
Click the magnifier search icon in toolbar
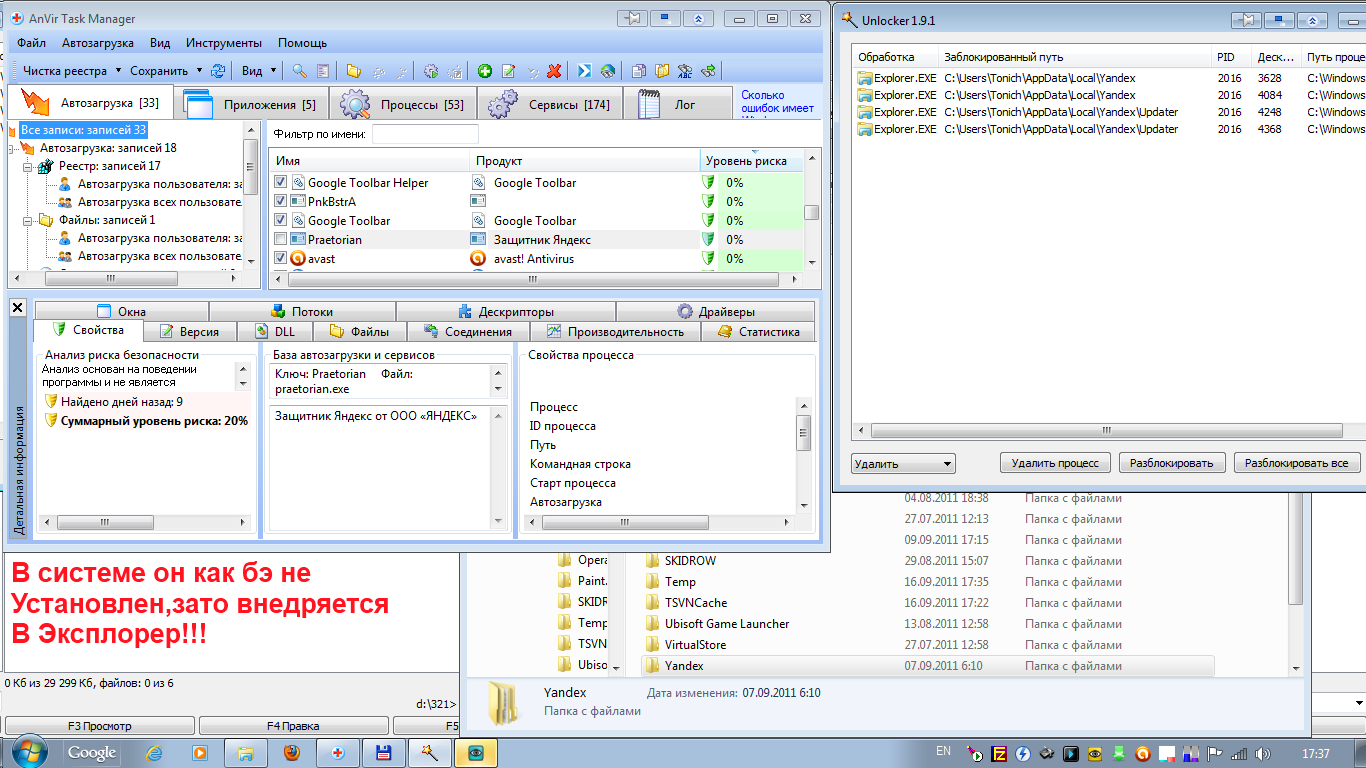click(299, 71)
